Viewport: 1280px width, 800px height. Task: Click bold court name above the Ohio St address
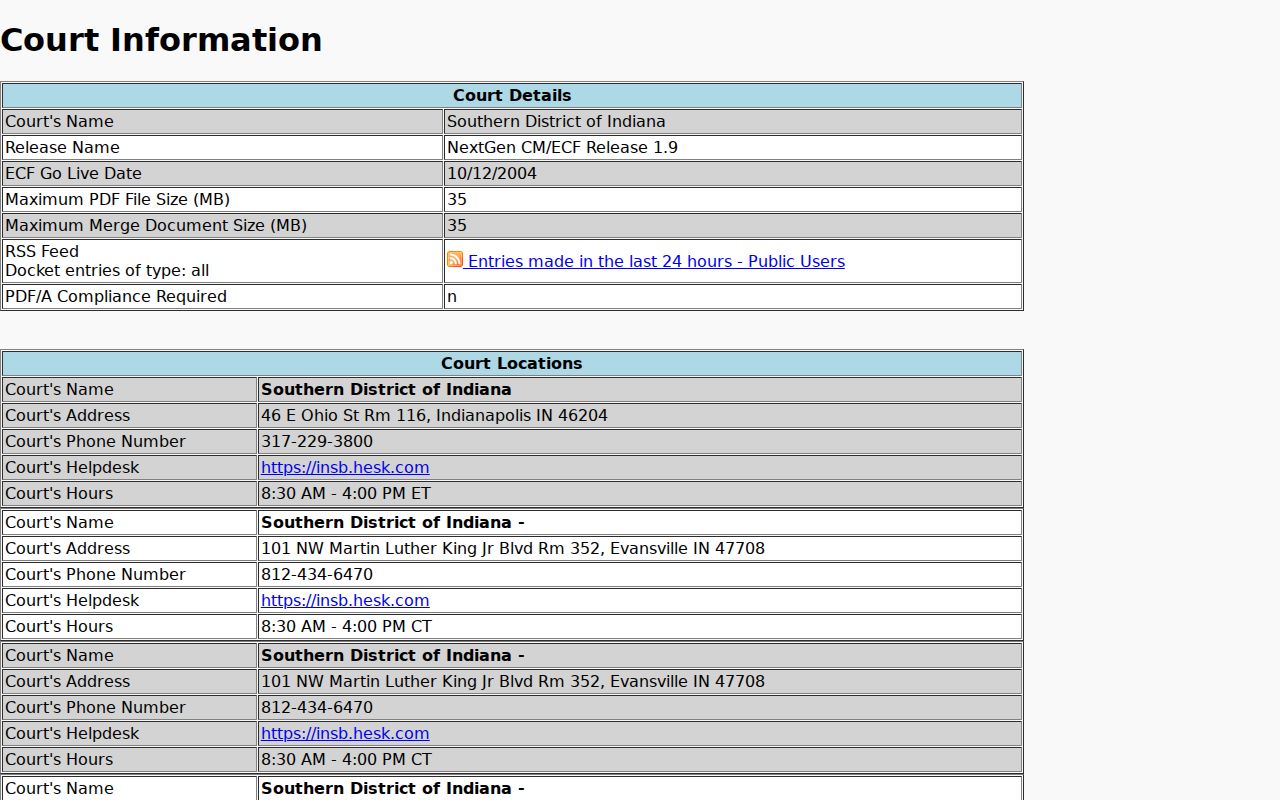coord(386,390)
